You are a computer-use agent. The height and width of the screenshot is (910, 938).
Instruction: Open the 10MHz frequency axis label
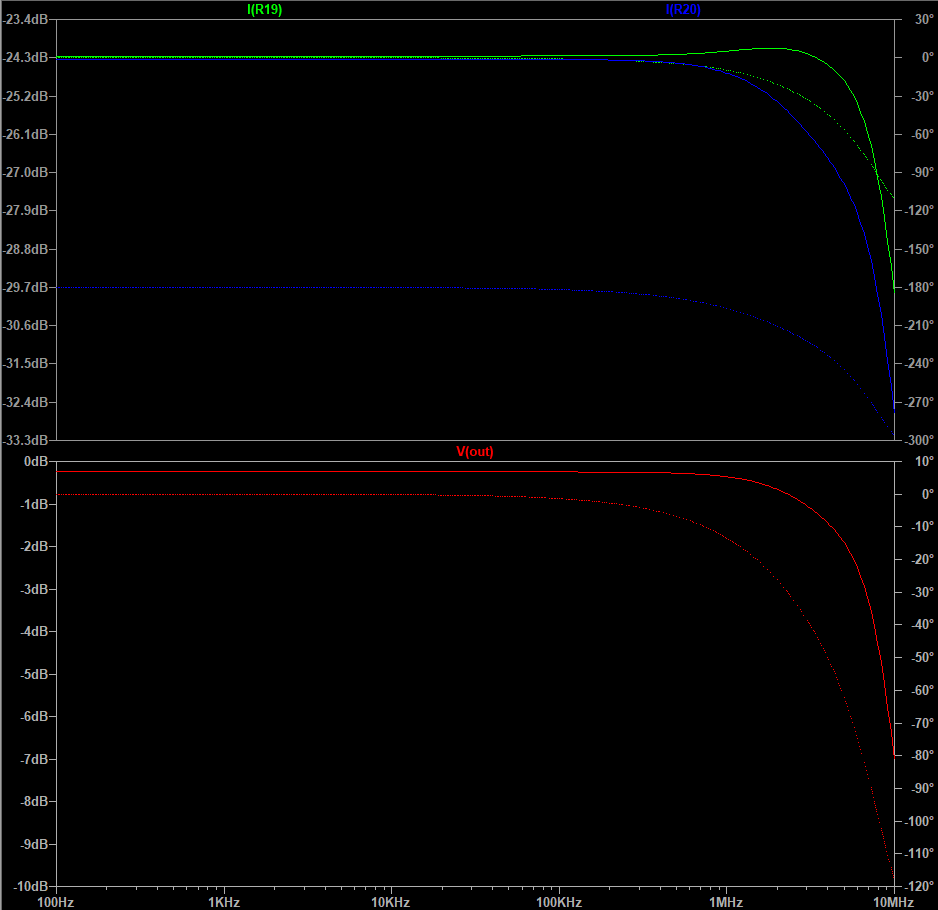(x=893, y=902)
